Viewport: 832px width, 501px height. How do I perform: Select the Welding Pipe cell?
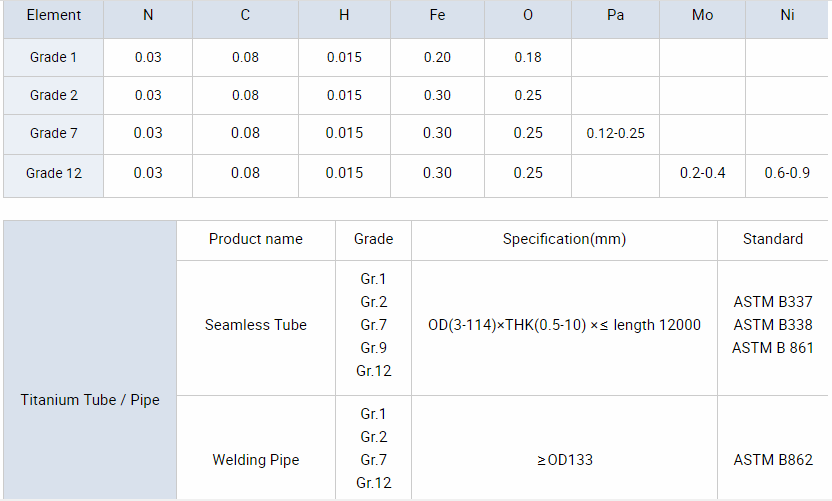coord(255,460)
